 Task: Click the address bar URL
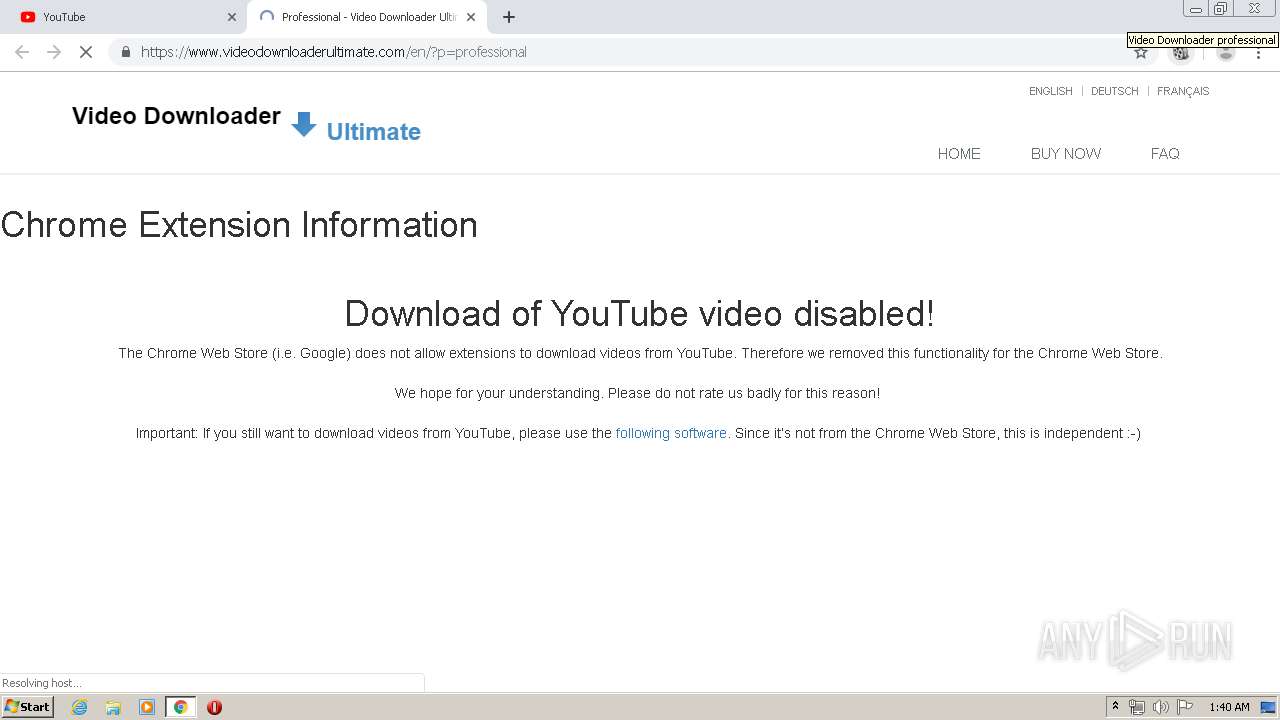pos(334,52)
